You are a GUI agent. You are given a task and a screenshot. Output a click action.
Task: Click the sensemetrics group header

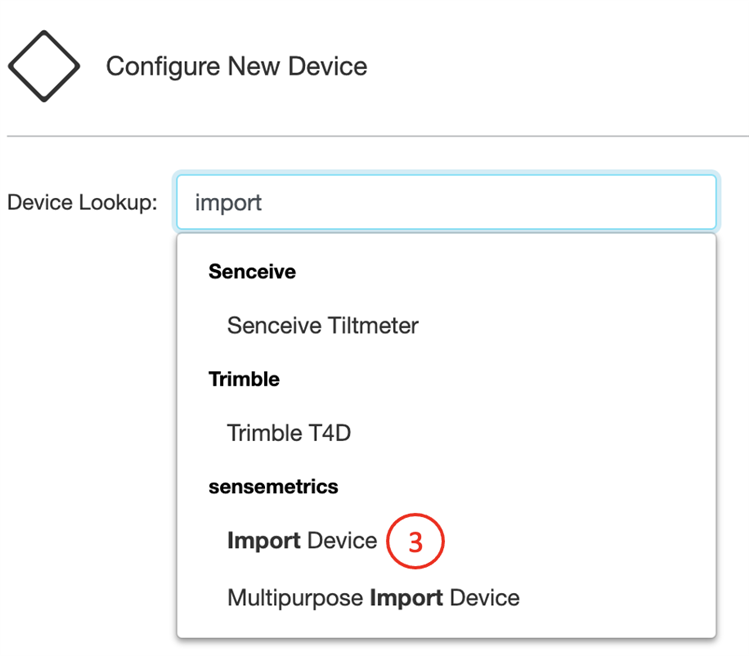[x=273, y=487]
